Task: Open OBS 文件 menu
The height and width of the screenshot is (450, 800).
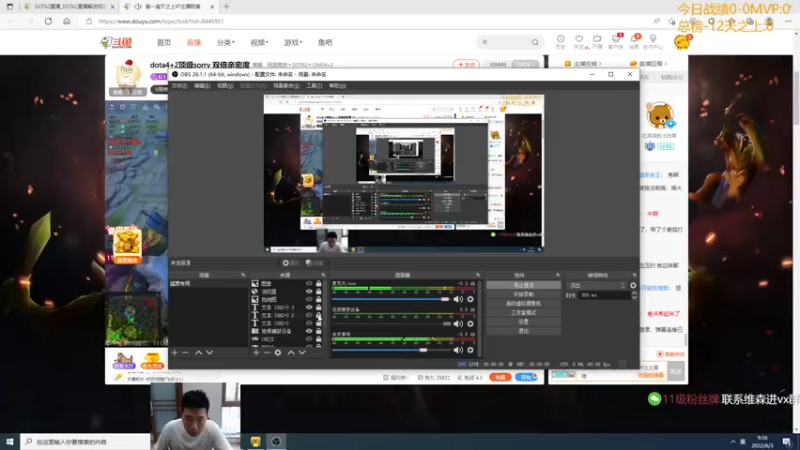Action: (x=179, y=86)
